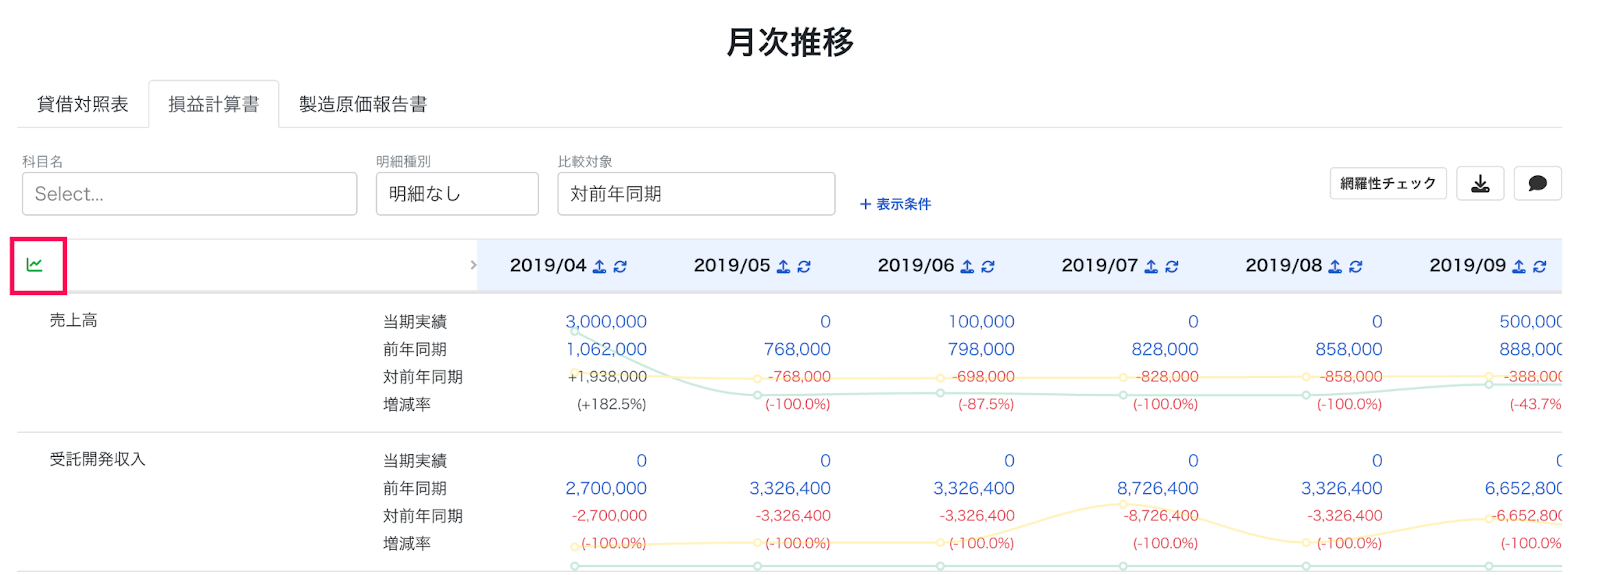Screen dimensions: 1600x575
Task: Refresh the 2019/09 column data
Action: tap(1540, 266)
